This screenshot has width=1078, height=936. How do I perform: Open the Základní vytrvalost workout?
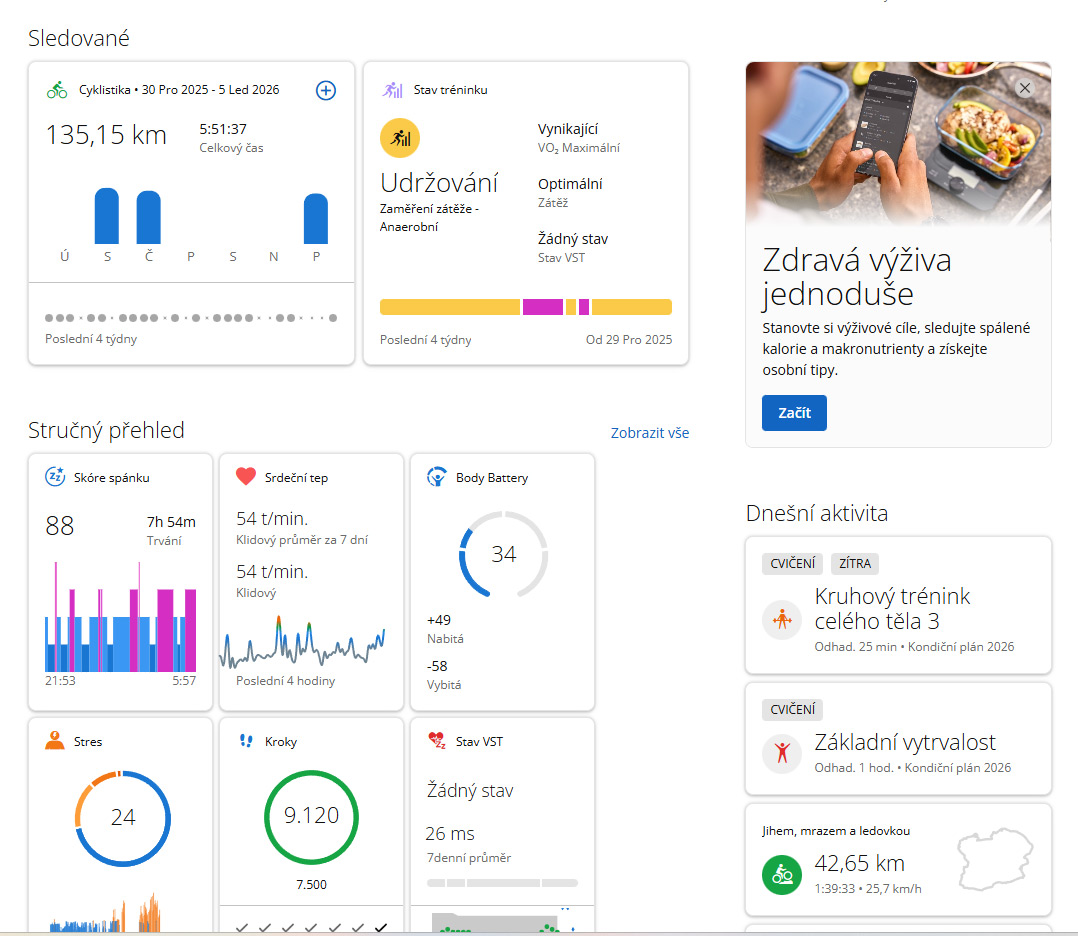coord(905,743)
